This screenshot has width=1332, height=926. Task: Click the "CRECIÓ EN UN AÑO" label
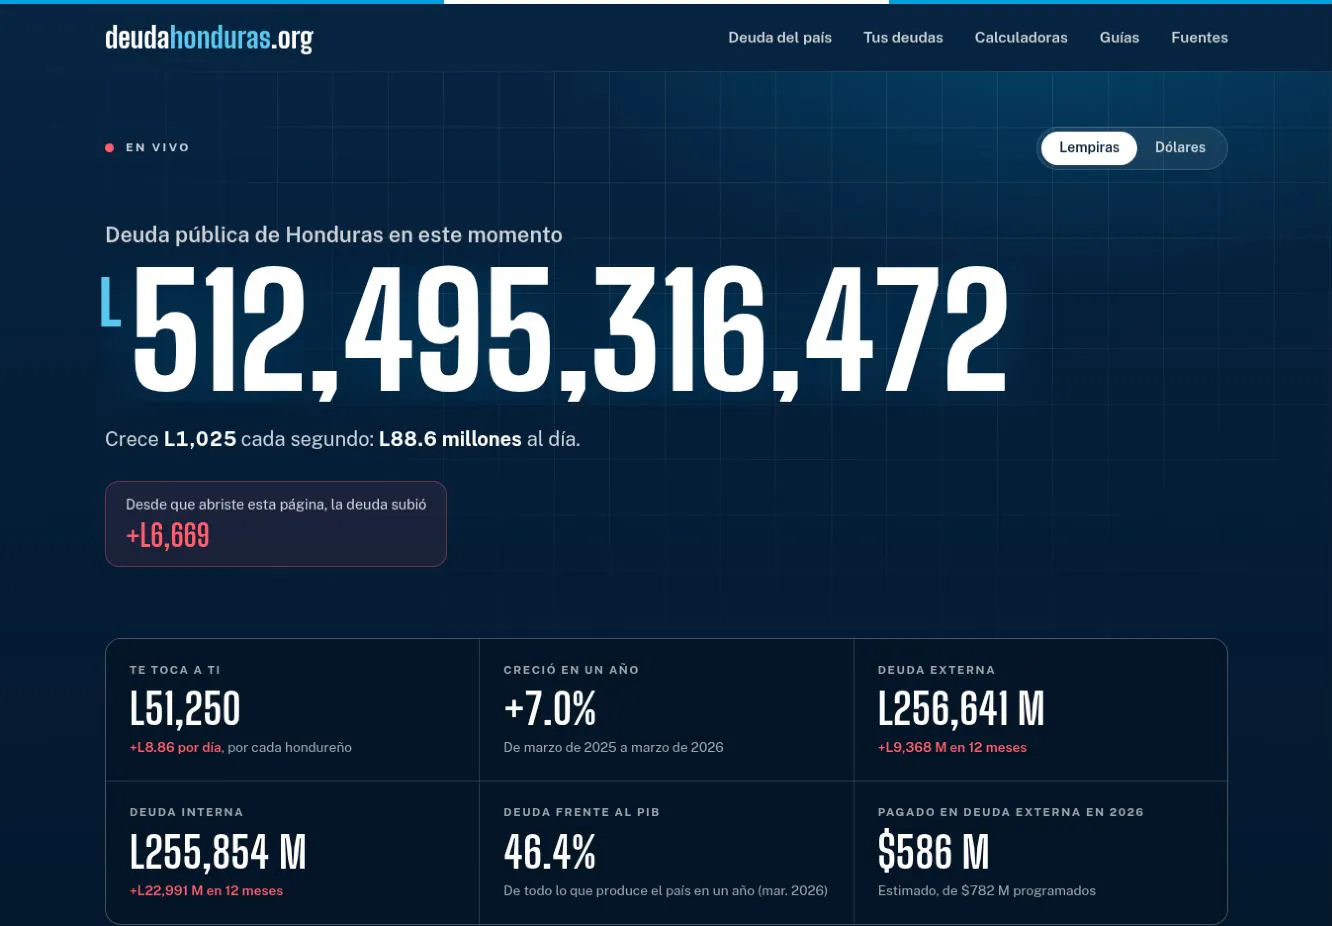[571, 670]
